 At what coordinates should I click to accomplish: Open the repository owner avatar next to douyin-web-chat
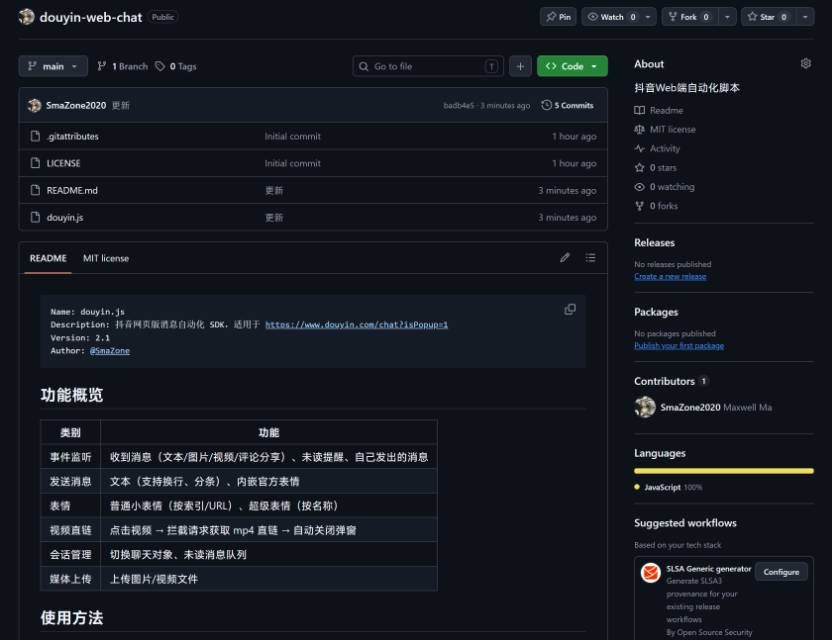tap(27, 17)
